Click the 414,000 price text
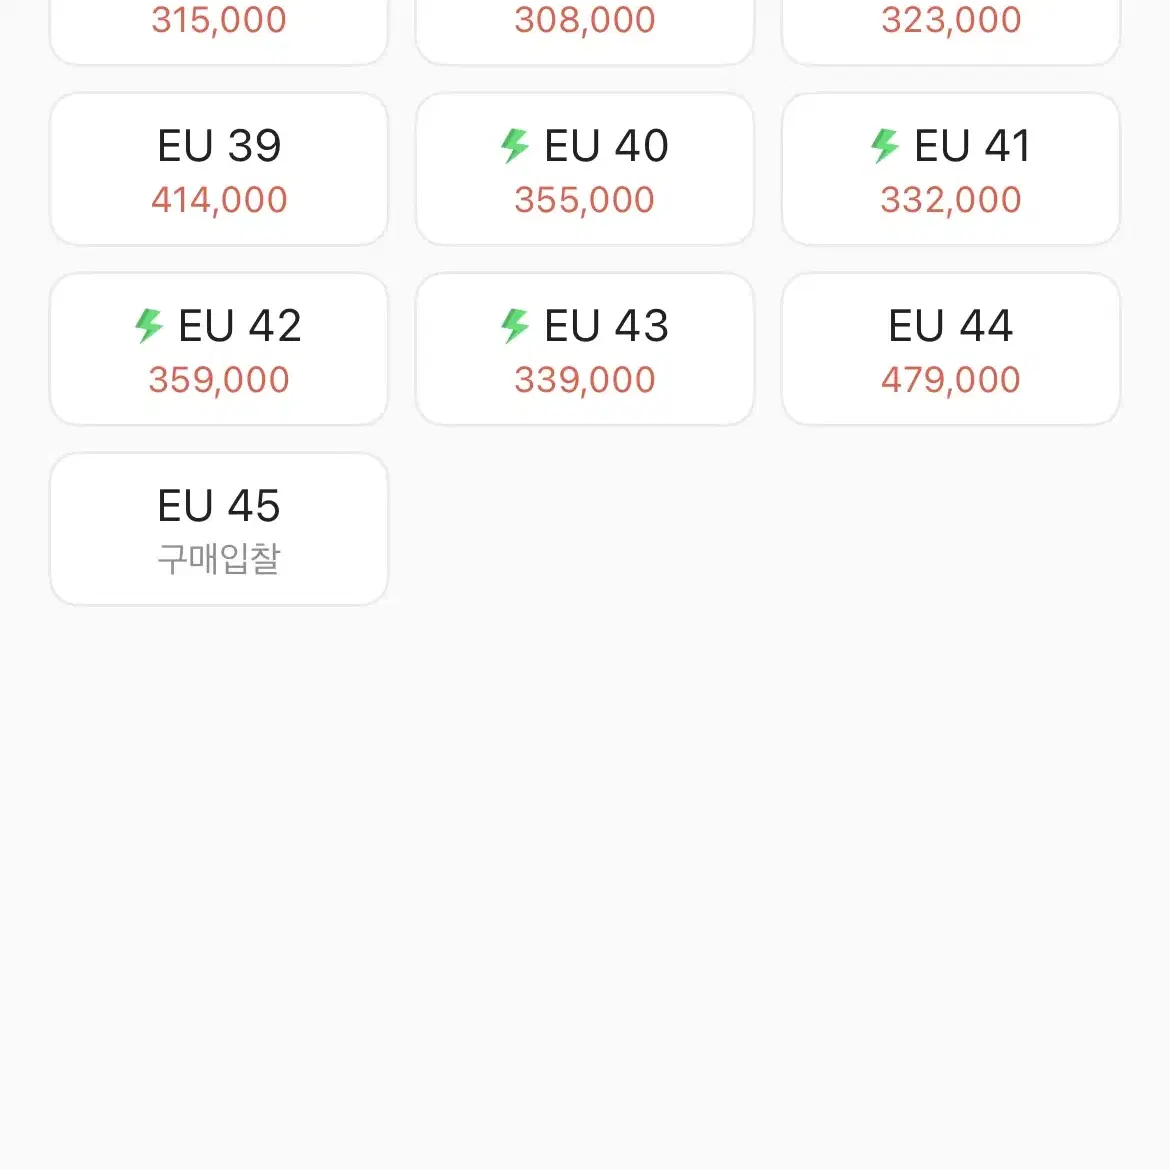 pos(219,200)
